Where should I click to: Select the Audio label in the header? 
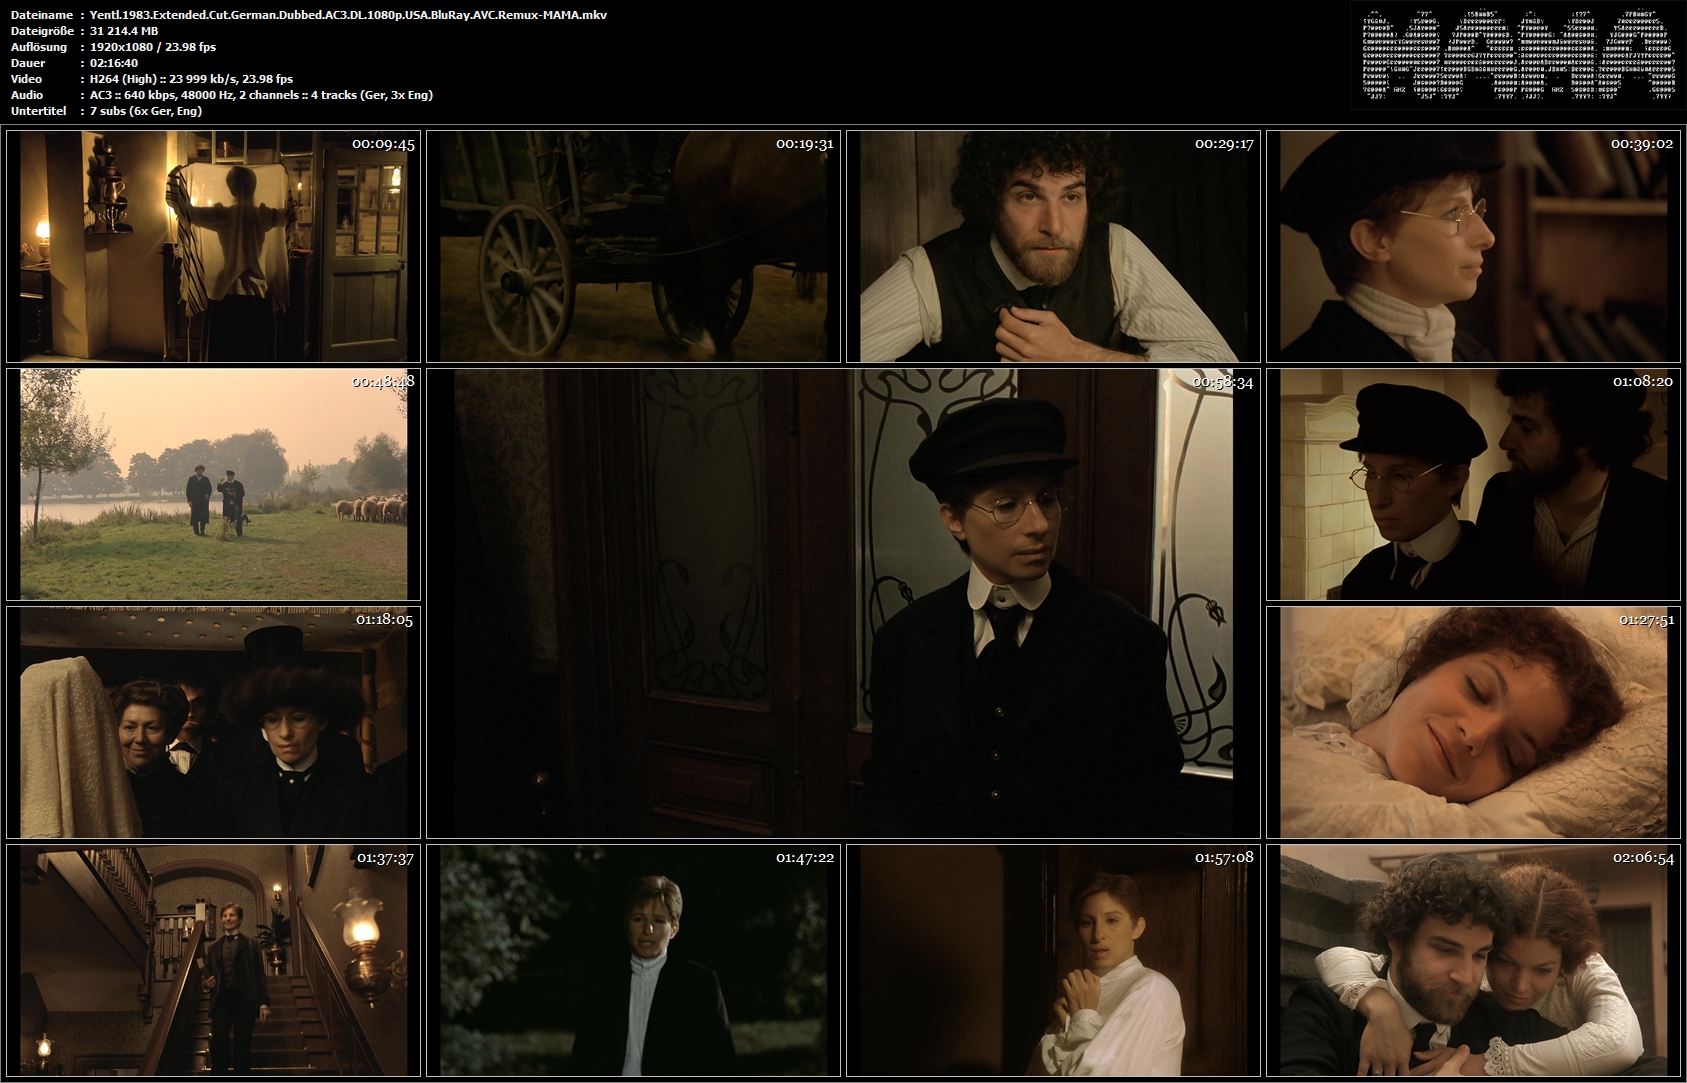(27, 95)
